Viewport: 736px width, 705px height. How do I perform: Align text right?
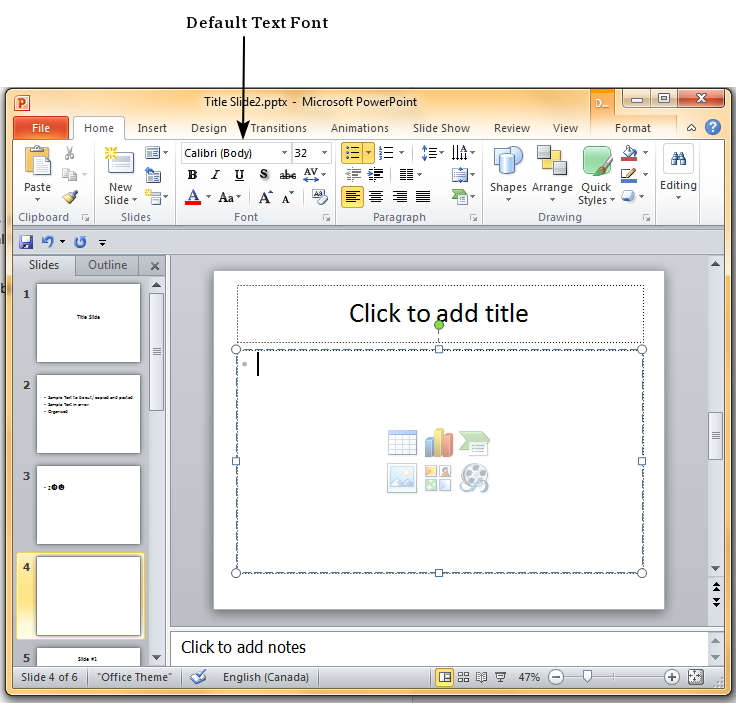pyautogui.click(x=399, y=197)
